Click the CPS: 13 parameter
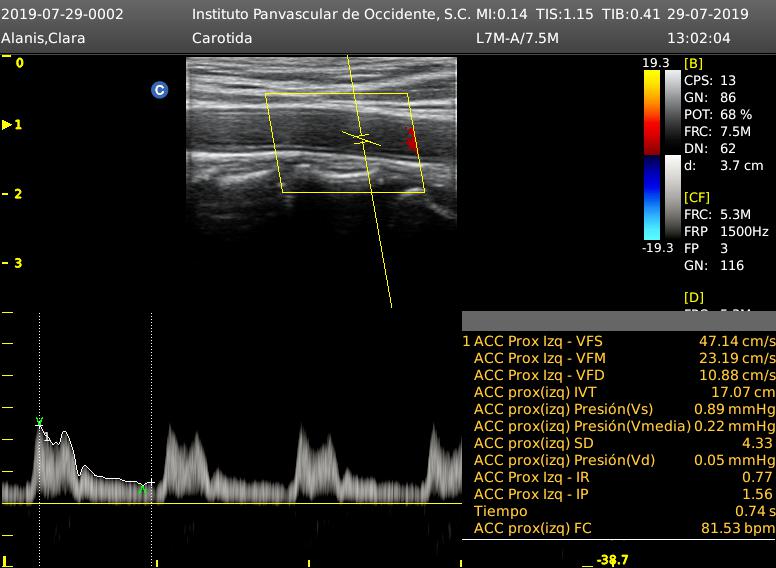Screen dimensions: 776x568 tap(710, 80)
